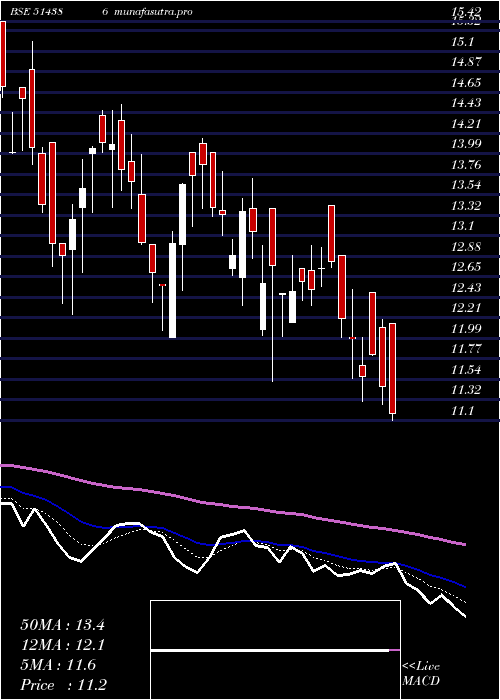Viewport: 500px width, 700px height.
Task: Select the 12.21 price level label
Action: [x=467, y=308]
